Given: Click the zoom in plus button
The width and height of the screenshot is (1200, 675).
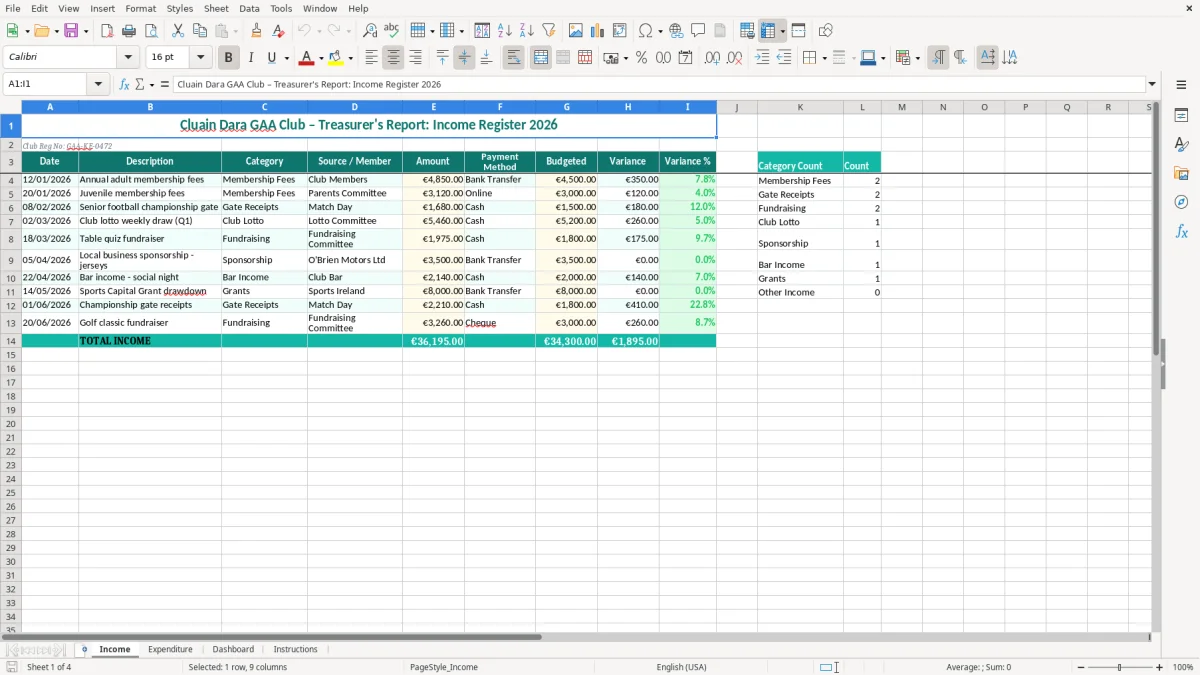Looking at the screenshot, I should (1160, 667).
